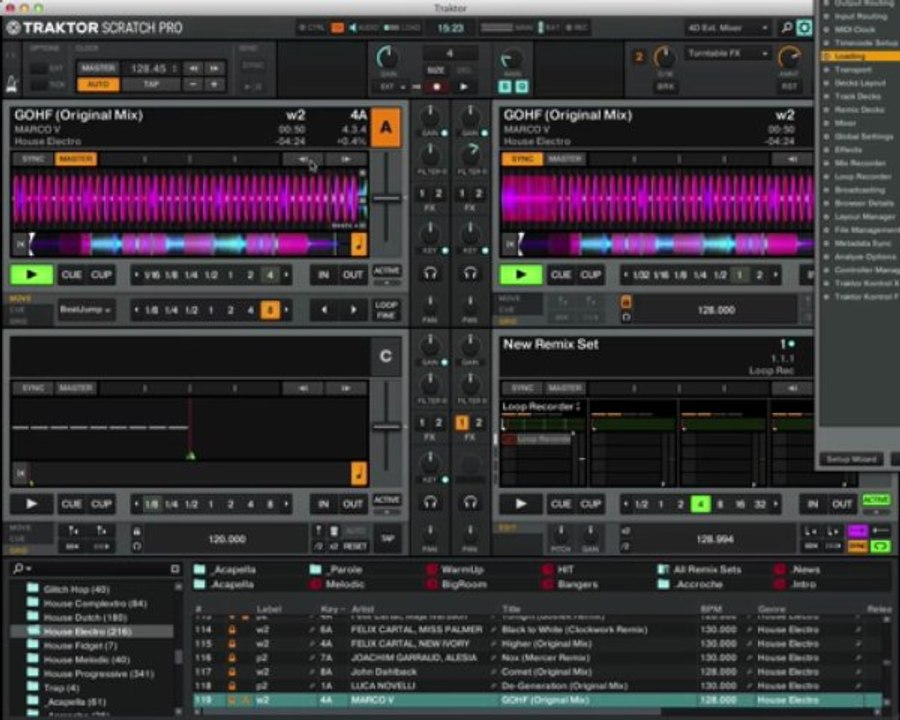
Task: Disable orange SYNC on Deck B
Action: [522, 159]
